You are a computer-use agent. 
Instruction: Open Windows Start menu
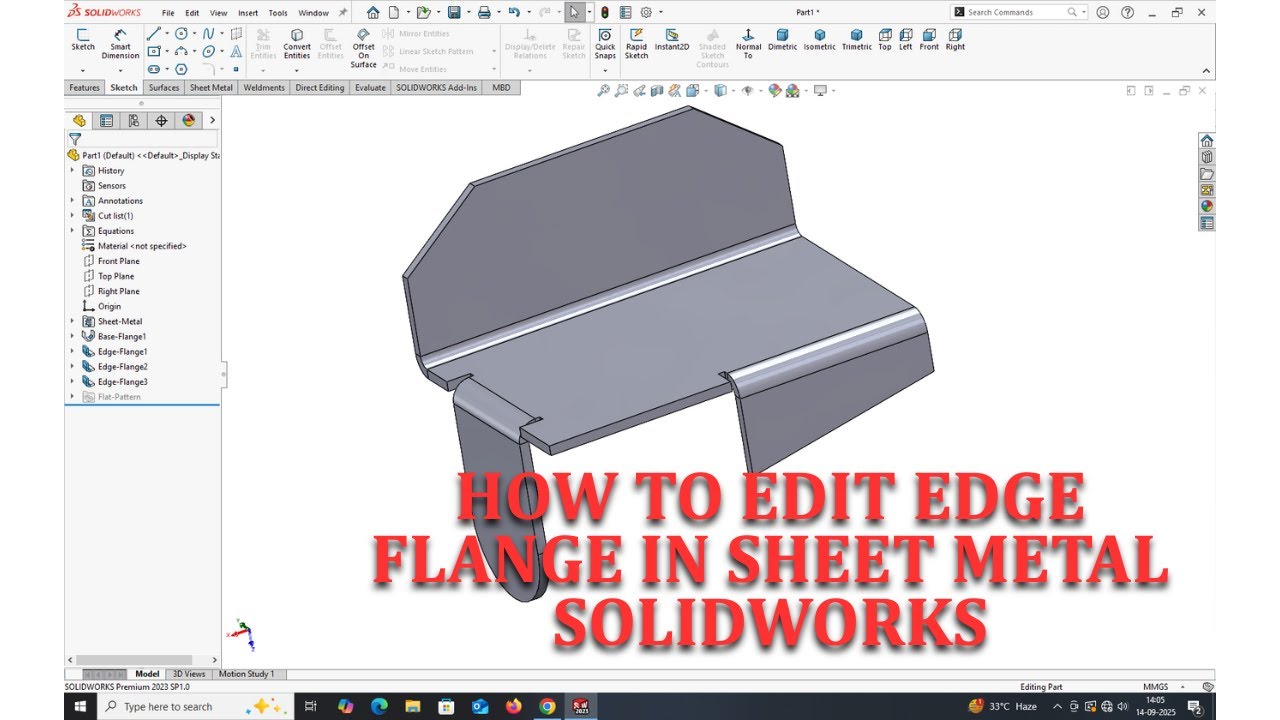point(81,706)
